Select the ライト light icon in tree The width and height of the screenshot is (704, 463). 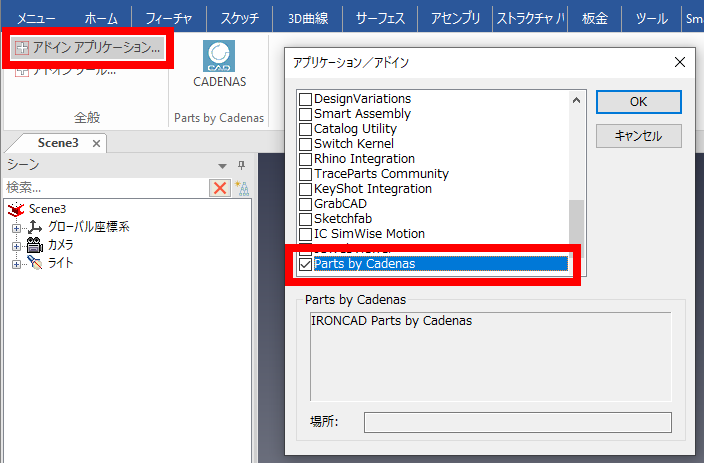click(x=35, y=263)
